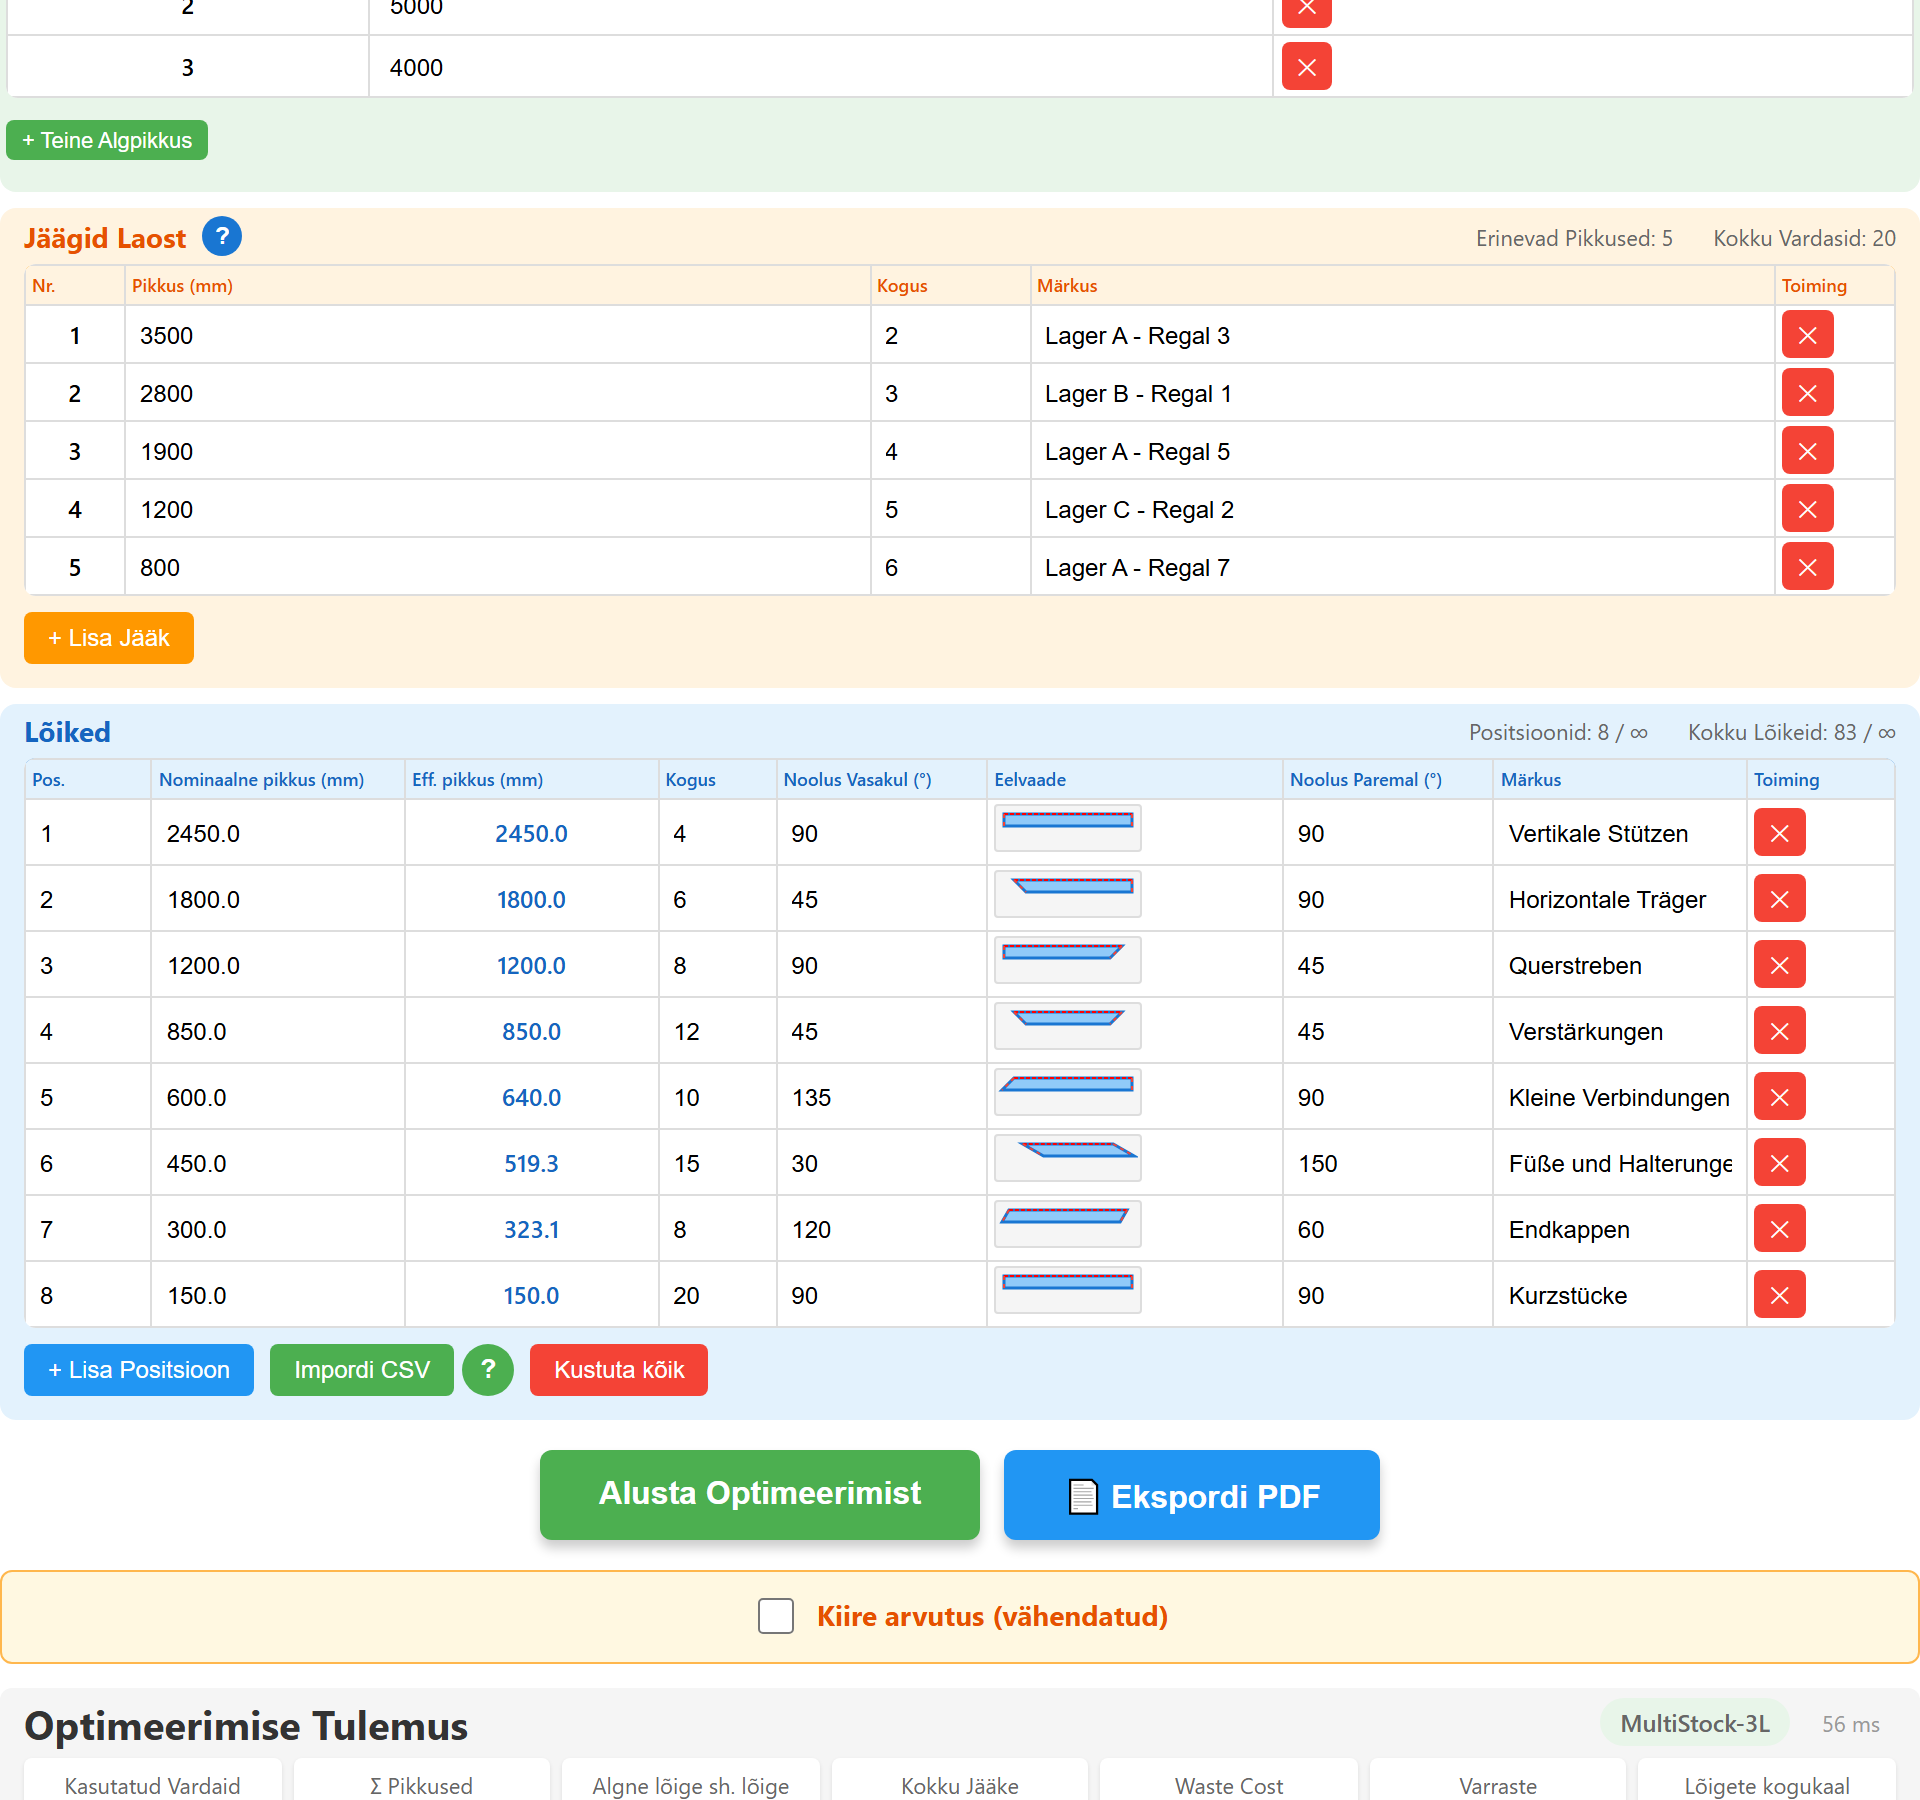Click the Kokku Jääke result card

click(960, 1780)
